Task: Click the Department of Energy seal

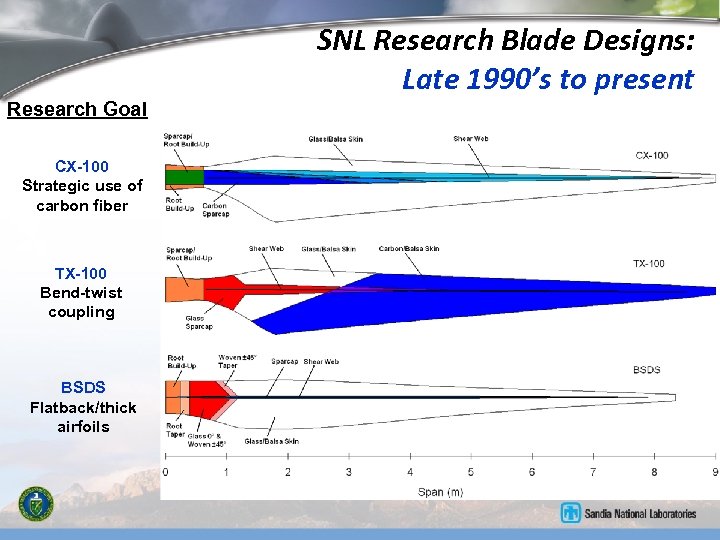Action: click(x=36, y=504)
